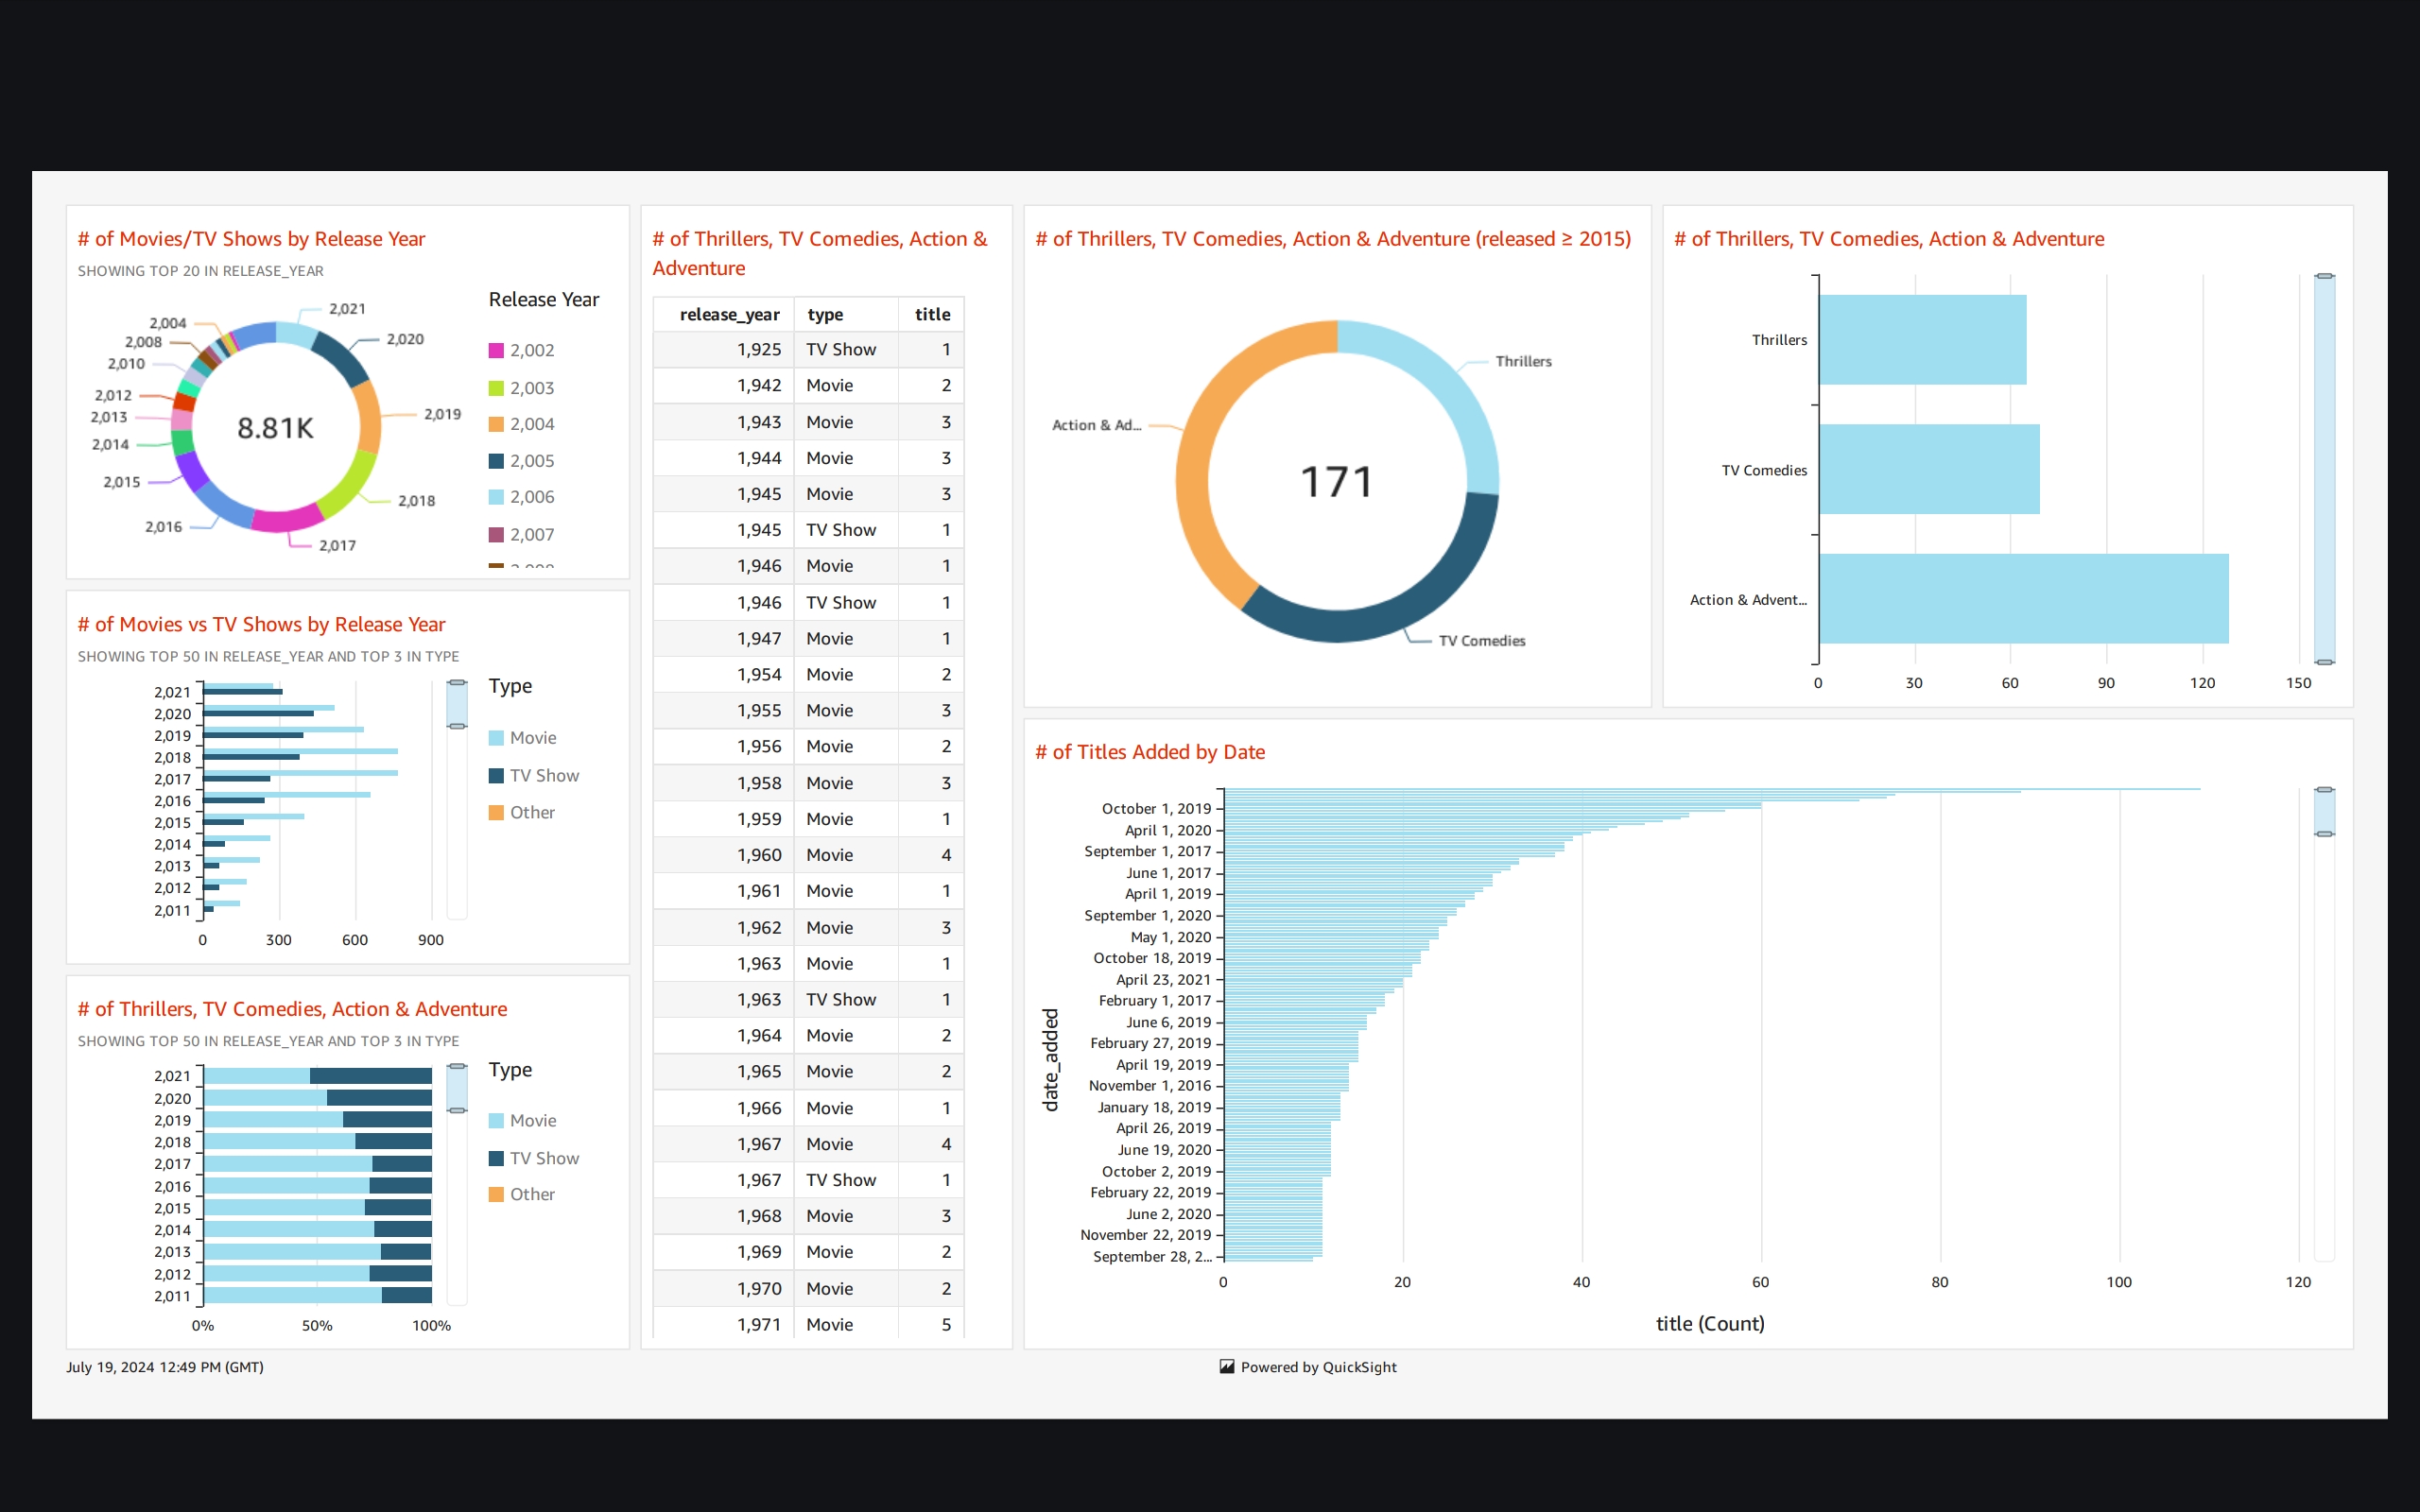Click the TV Show legend swatch in stacked-bar chart
Image resolution: width=2420 pixels, height=1512 pixels.
pyautogui.click(x=496, y=1158)
